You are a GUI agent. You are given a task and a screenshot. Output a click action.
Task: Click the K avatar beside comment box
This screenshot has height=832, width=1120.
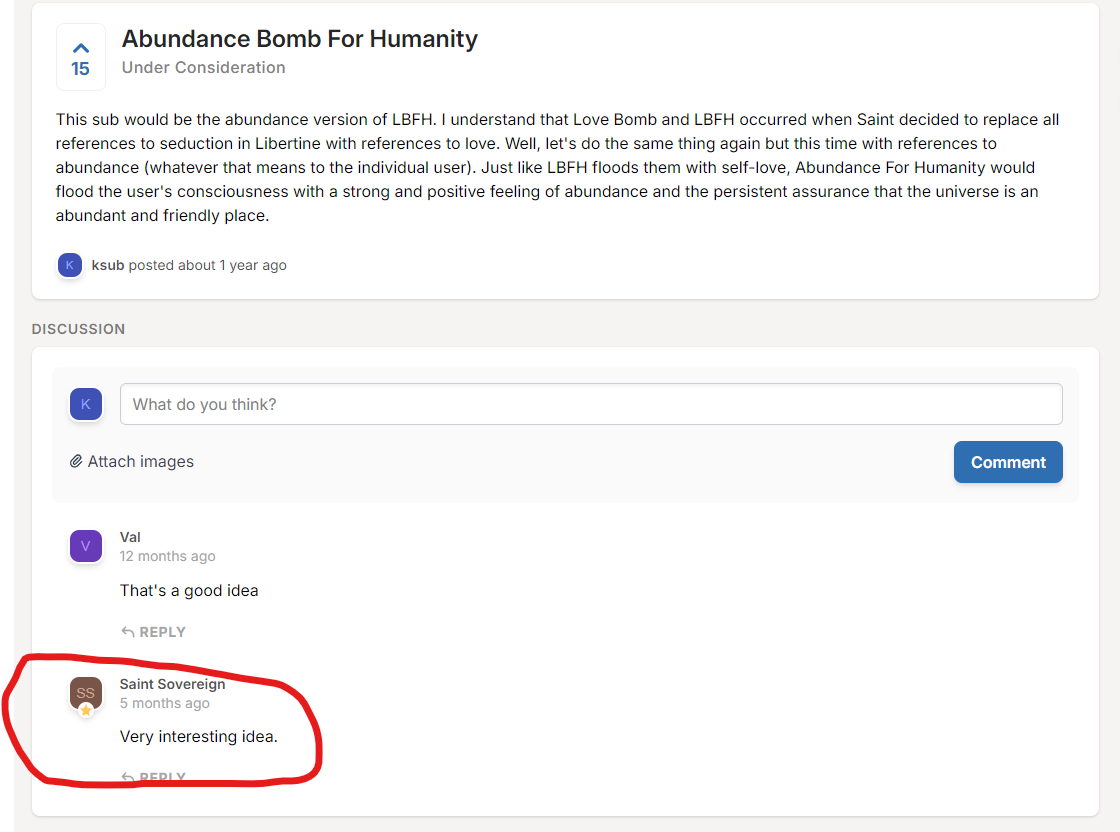tap(86, 404)
